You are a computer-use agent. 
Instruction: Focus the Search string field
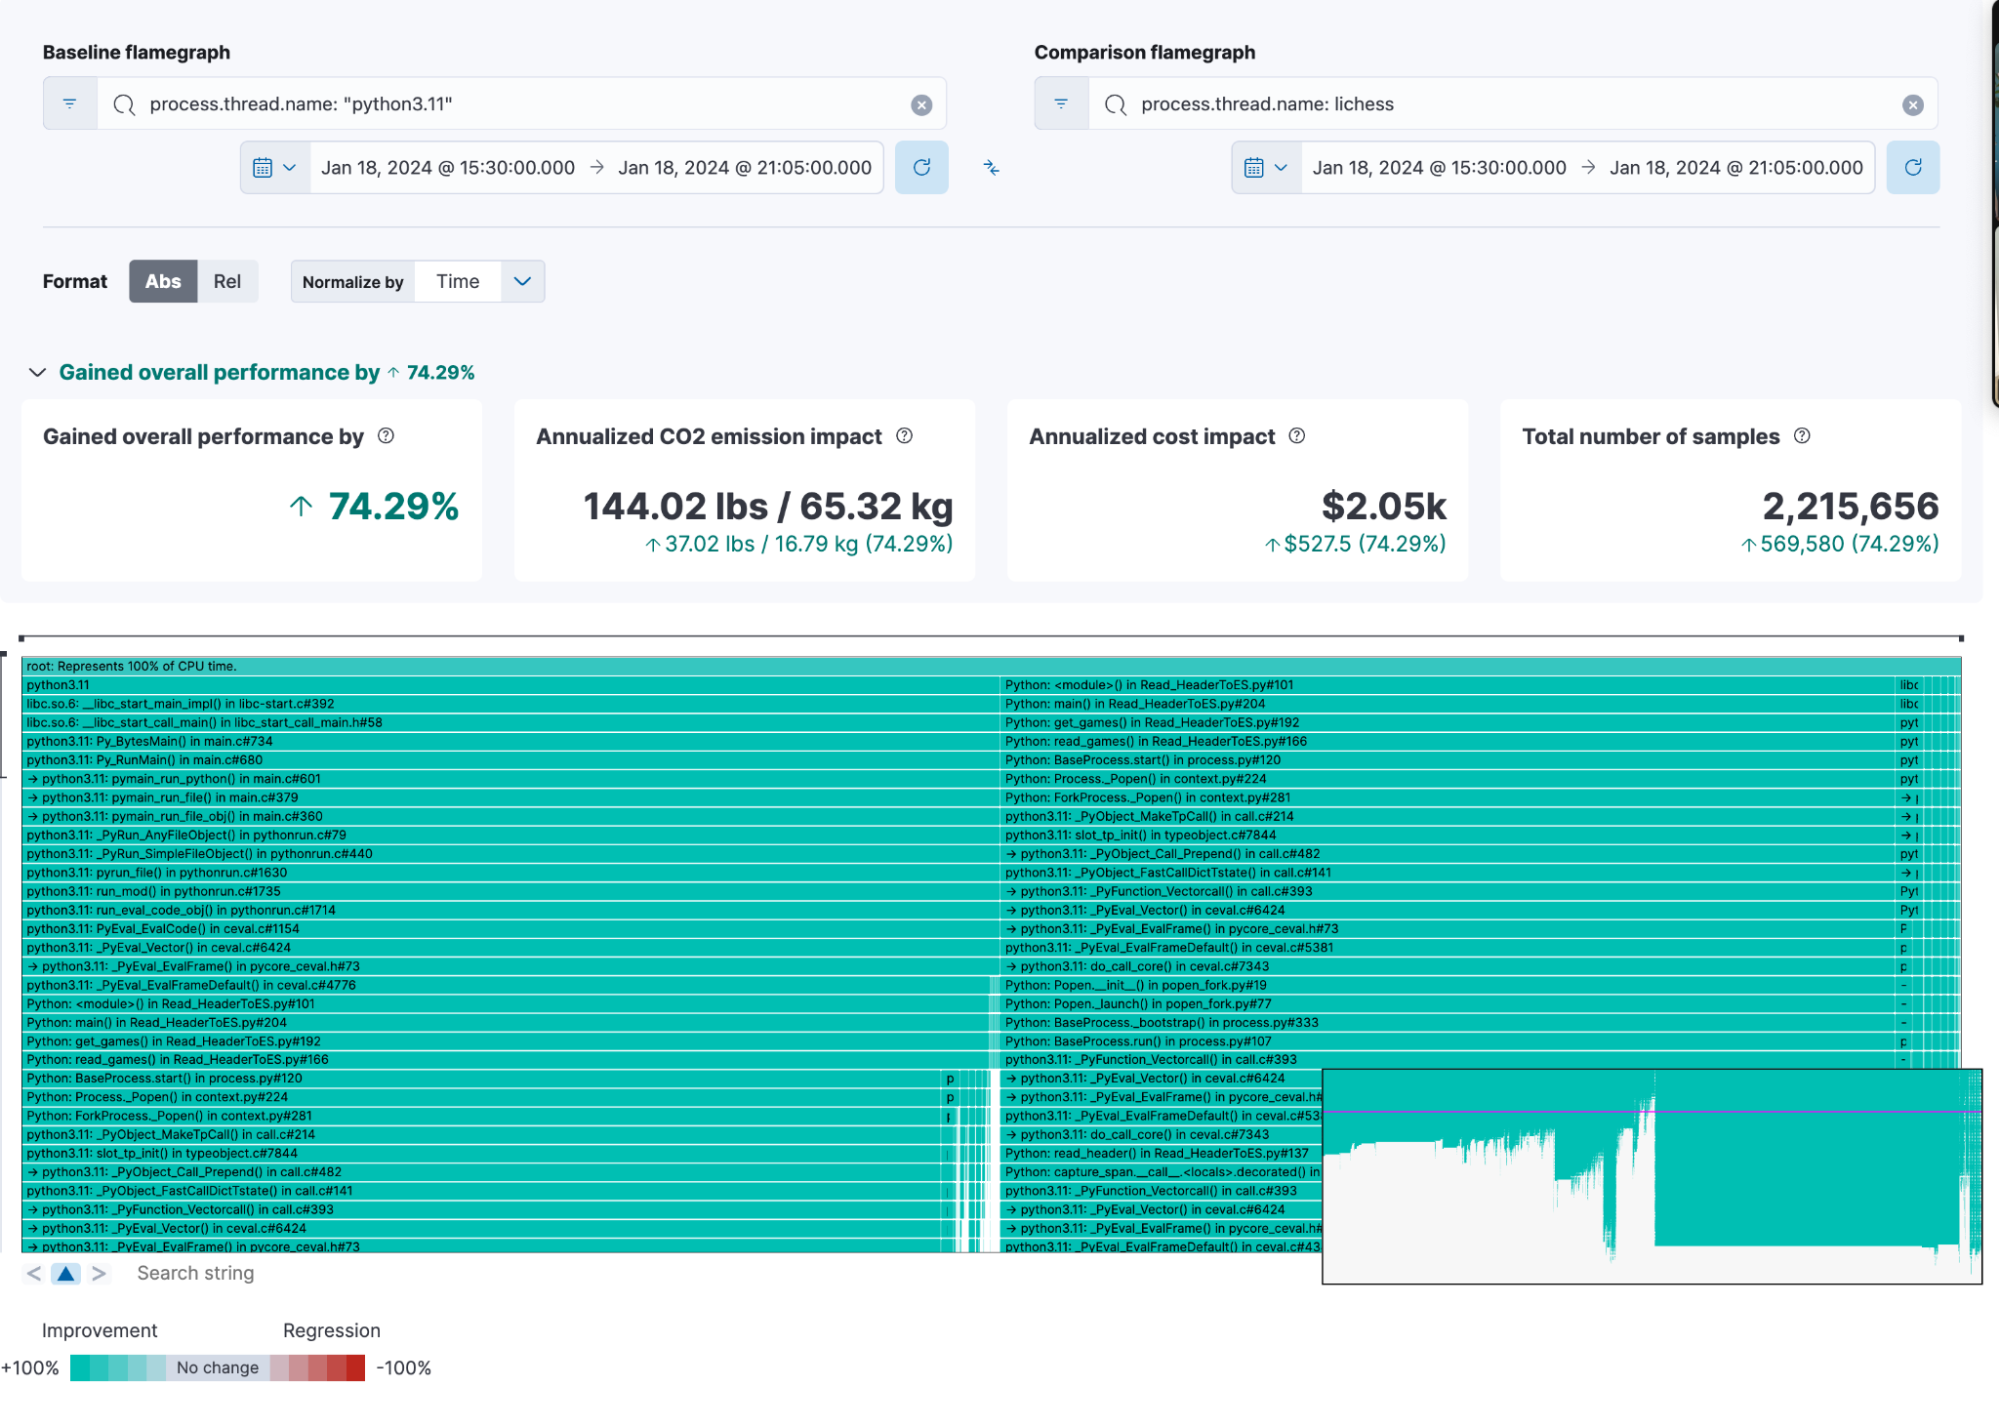195,1273
